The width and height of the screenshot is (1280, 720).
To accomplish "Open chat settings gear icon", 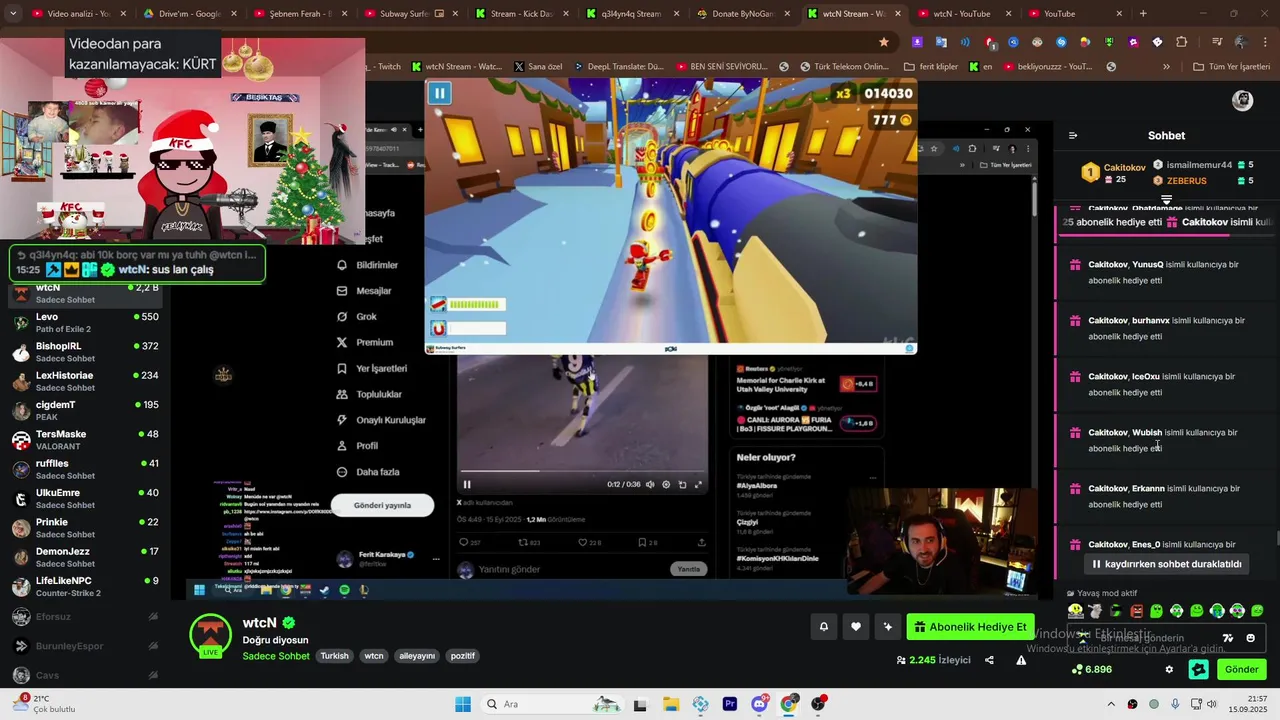I will [1169, 669].
